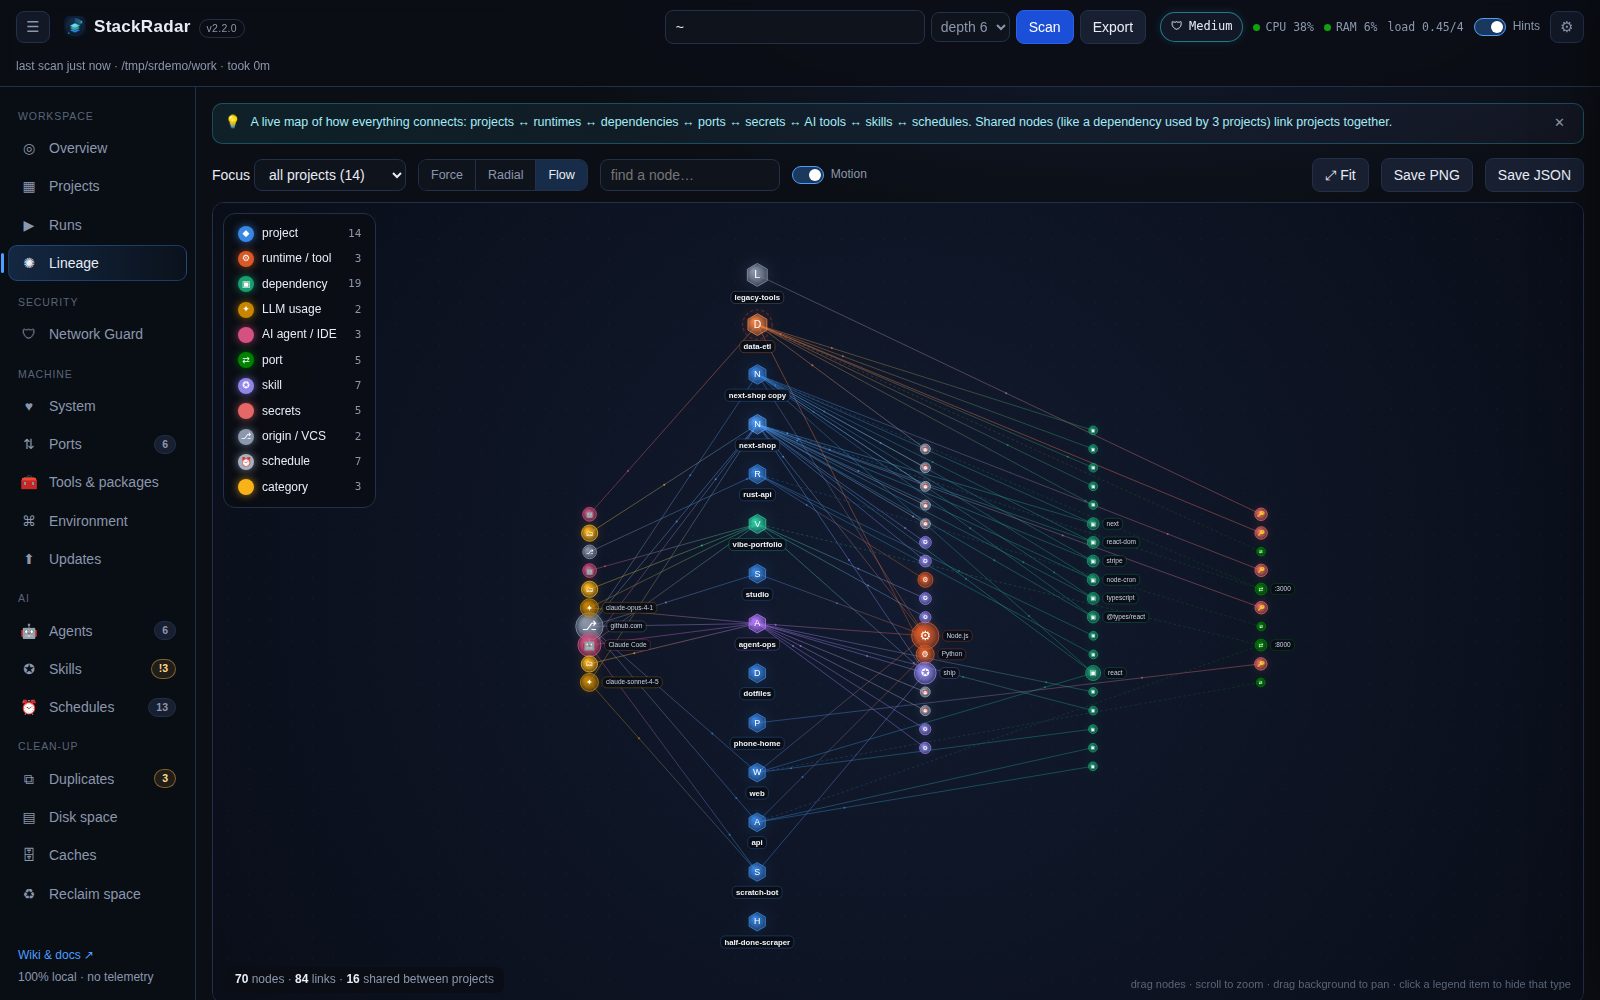Select the Flow layout tab
The height and width of the screenshot is (1000, 1600).
point(561,175)
